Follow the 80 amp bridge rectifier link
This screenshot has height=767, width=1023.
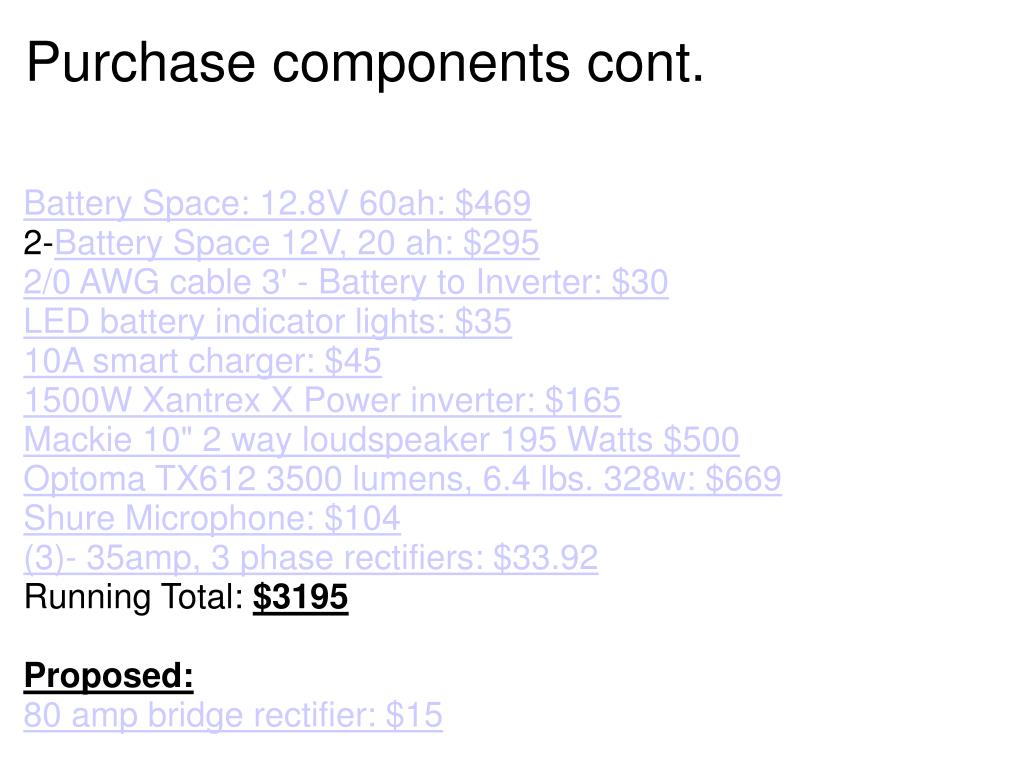pos(233,715)
